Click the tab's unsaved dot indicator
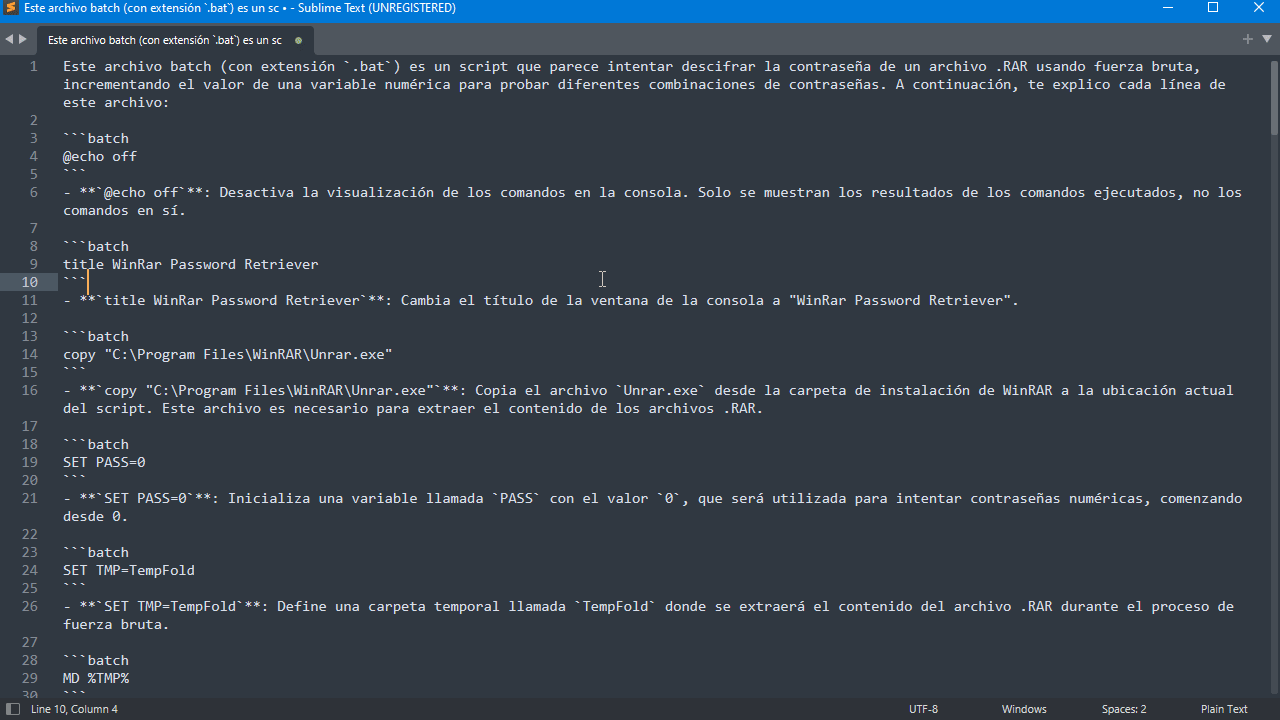 (x=298, y=41)
